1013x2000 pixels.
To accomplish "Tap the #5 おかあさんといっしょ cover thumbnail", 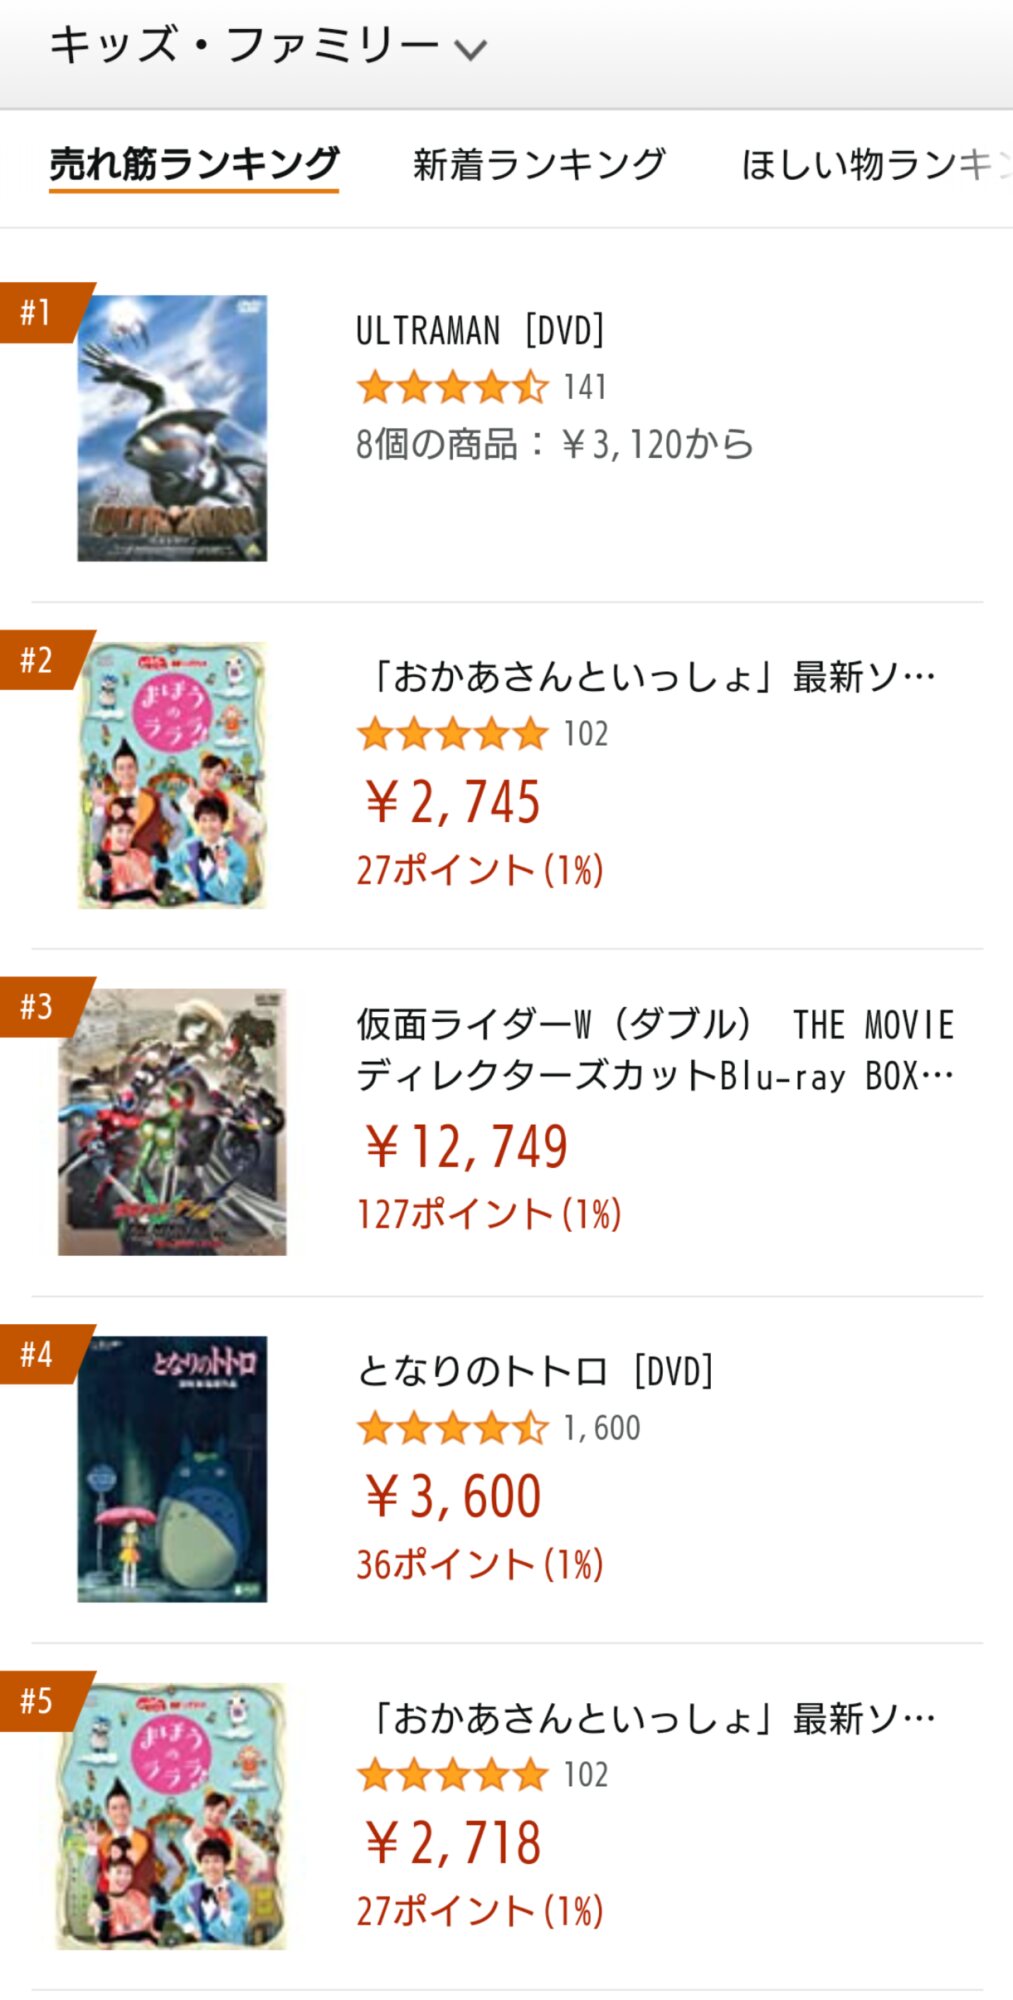I will [172, 1816].
